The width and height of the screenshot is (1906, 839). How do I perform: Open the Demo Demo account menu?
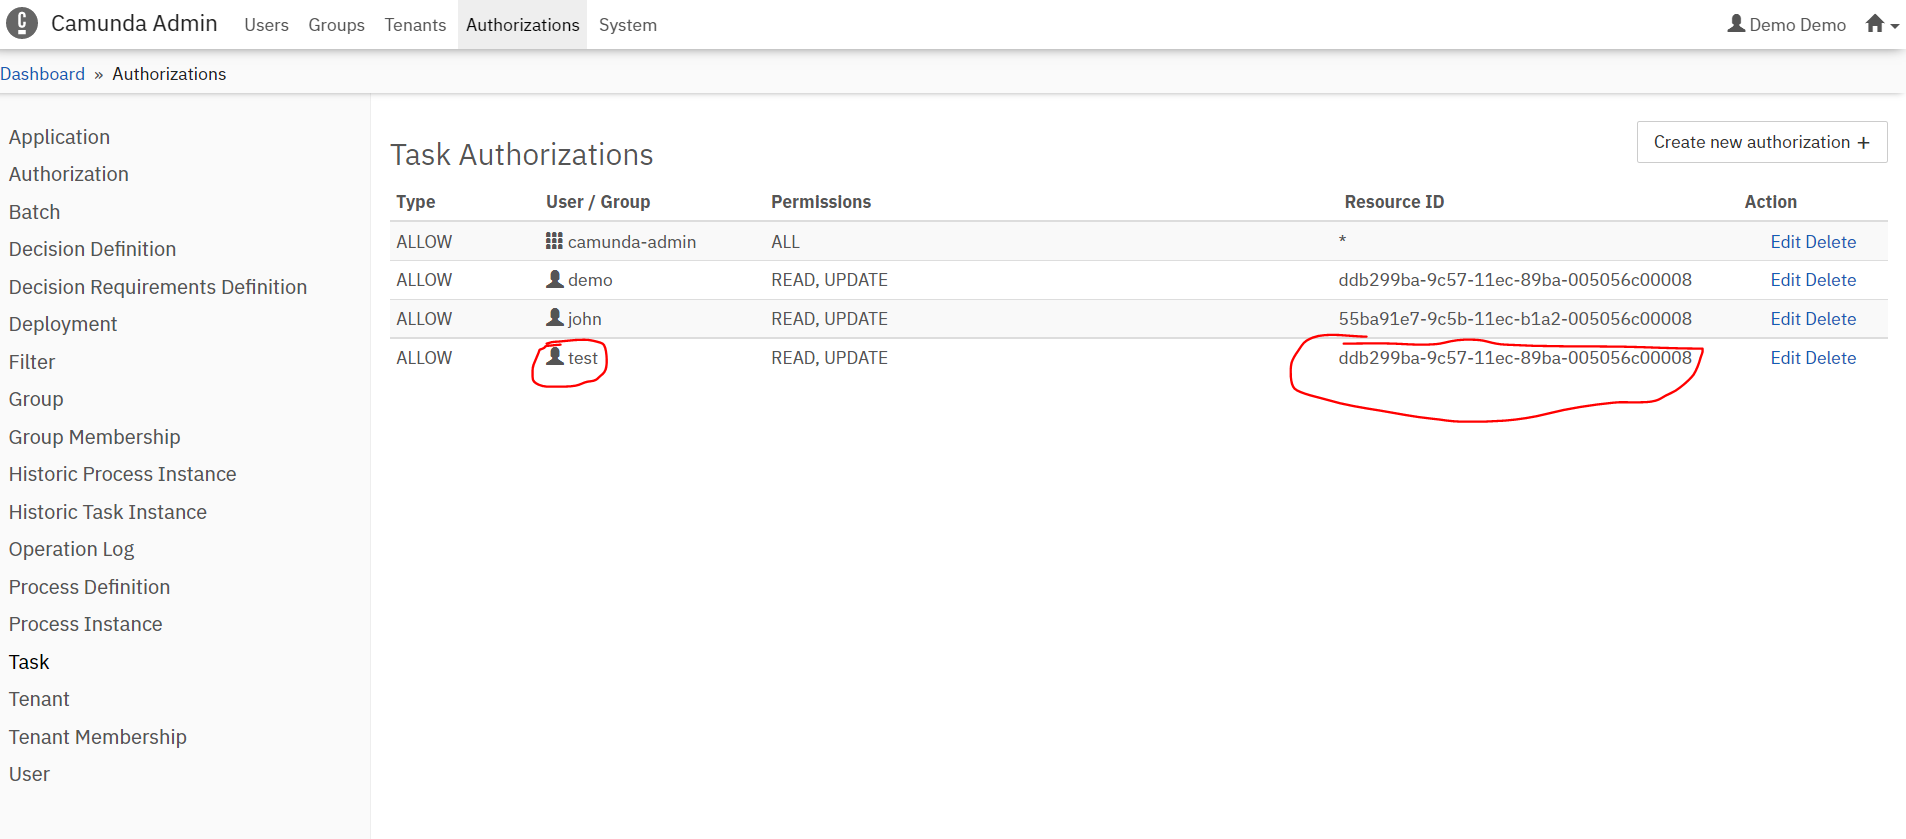pyautogui.click(x=1787, y=25)
